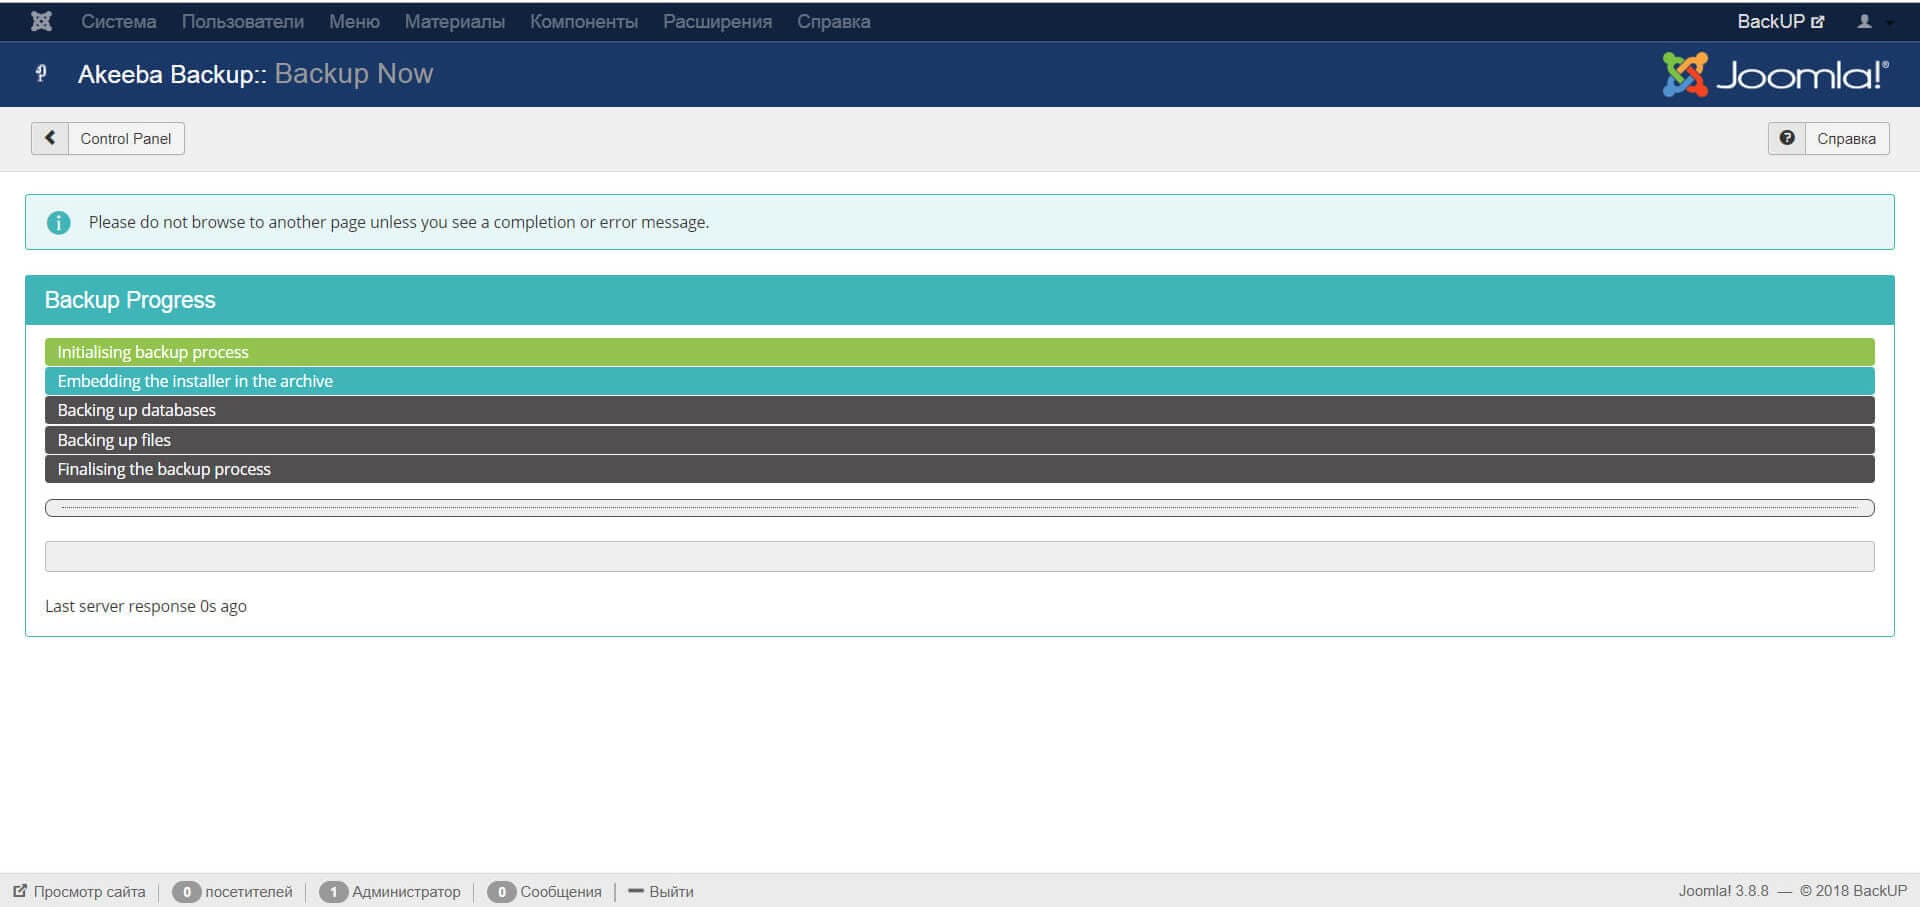The width and height of the screenshot is (1920, 907).
Task: Open the Пользователи menu
Action: (243, 21)
